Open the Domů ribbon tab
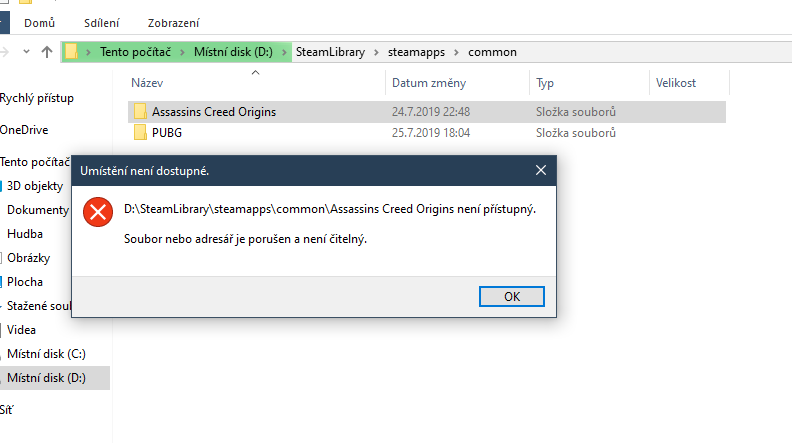Viewport: 792px width, 443px height. click(x=39, y=23)
